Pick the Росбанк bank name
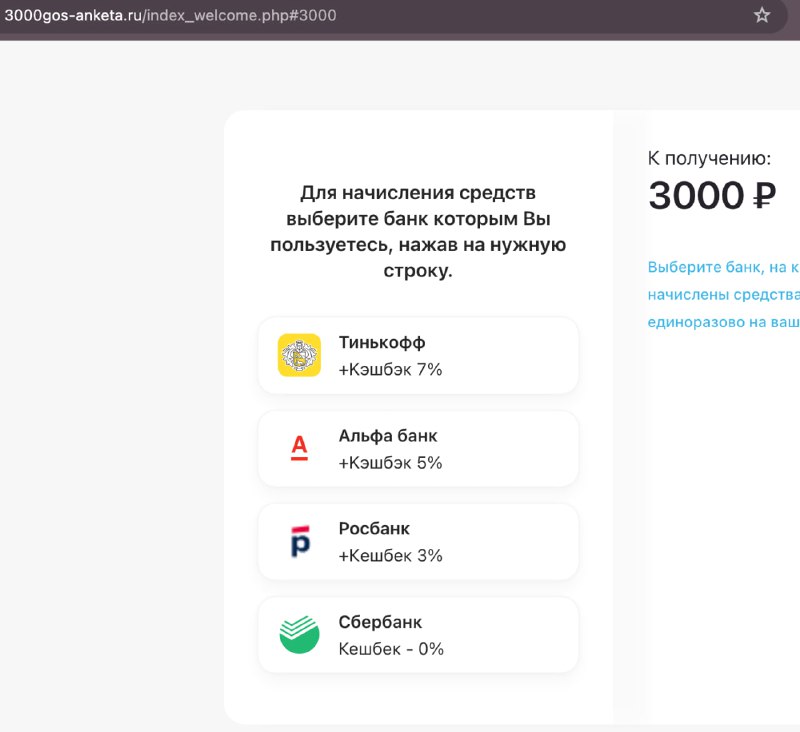 coord(374,529)
